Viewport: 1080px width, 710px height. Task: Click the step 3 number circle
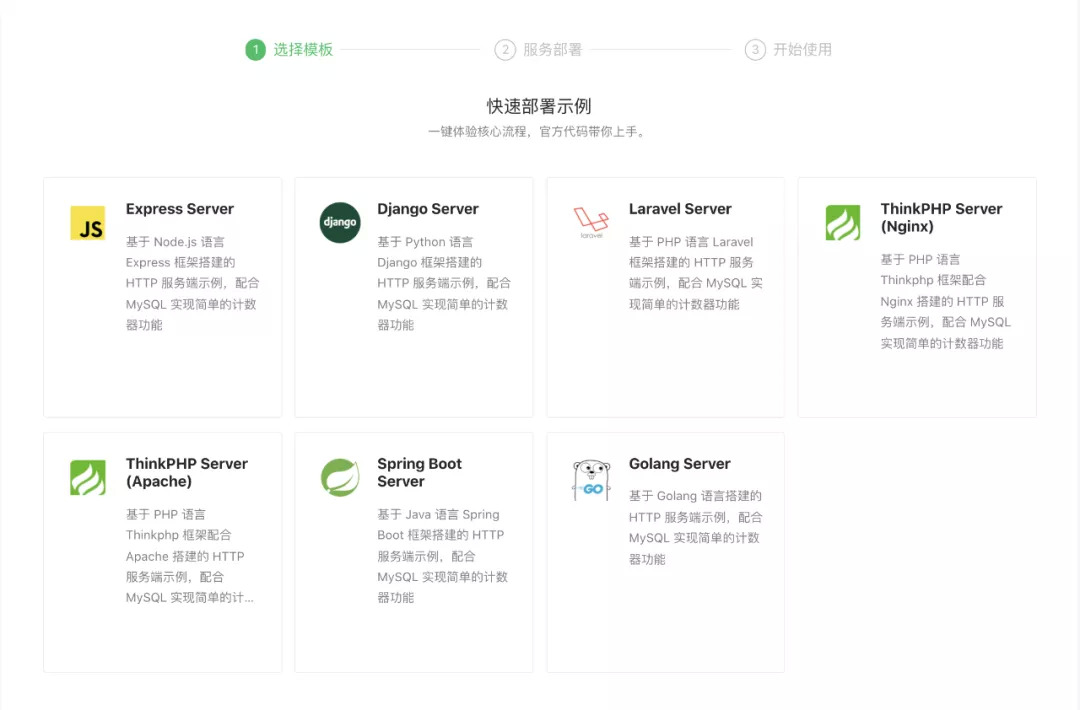pyautogui.click(x=755, y=50)
